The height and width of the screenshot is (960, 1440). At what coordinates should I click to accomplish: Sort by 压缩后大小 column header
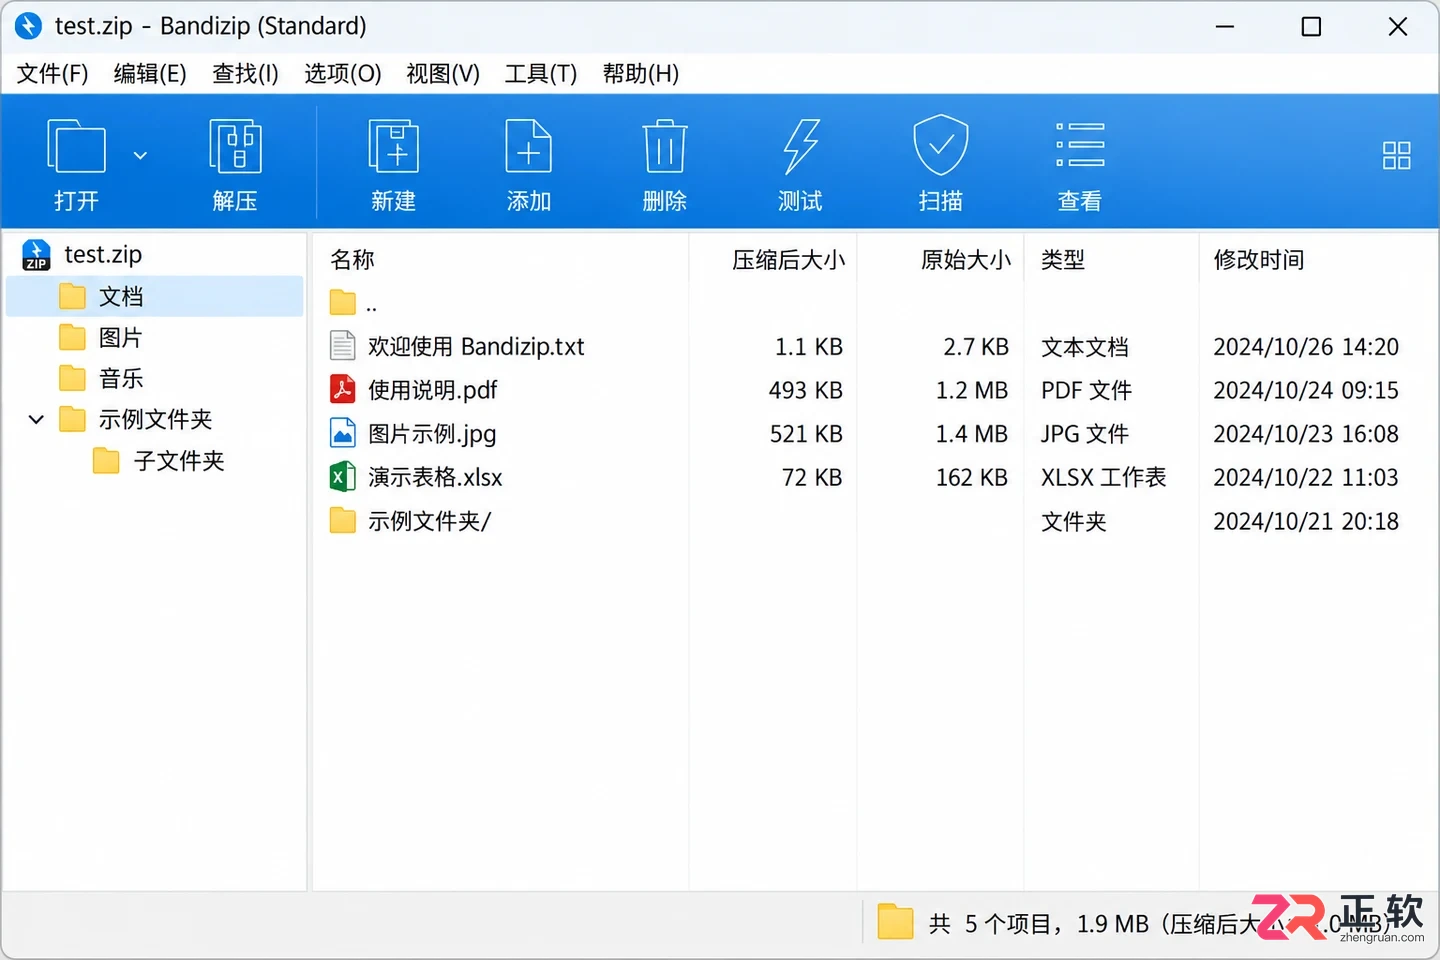[x=788, y=260]
